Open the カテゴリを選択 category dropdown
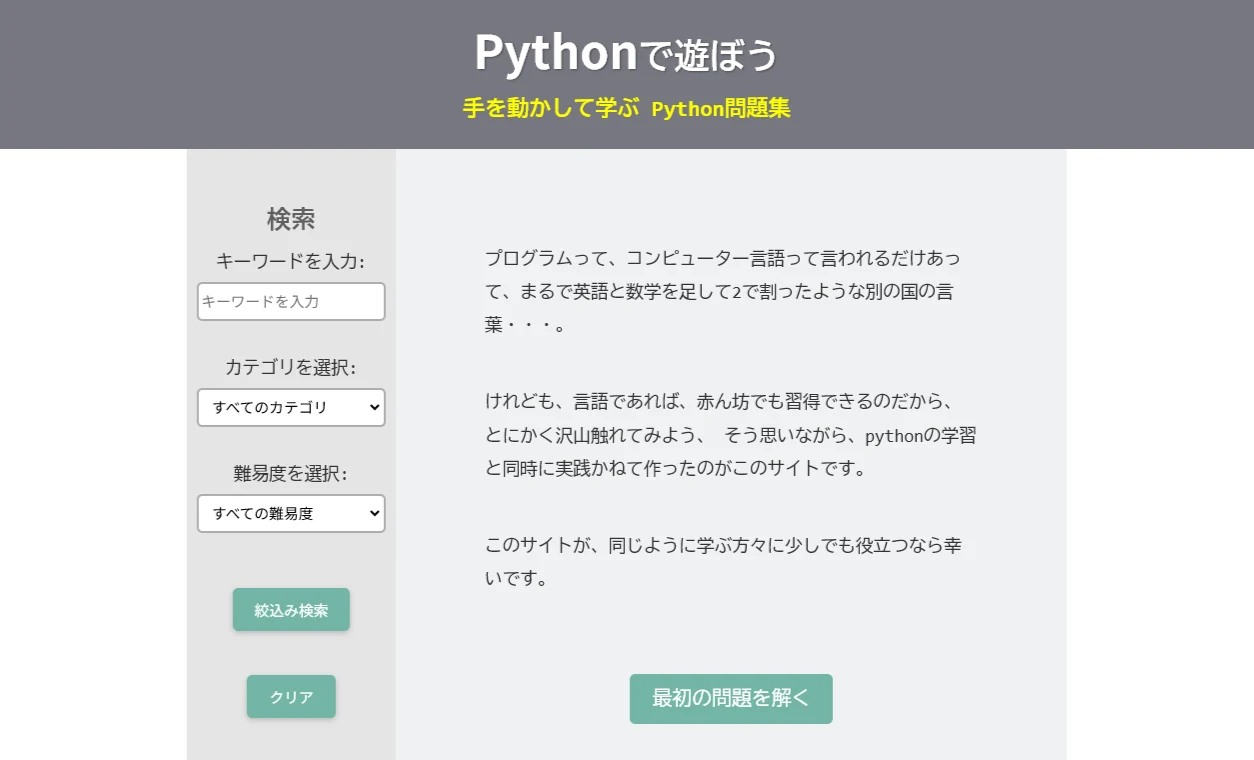The width and height of the screenshot is (1254, 760). [x=291, y=407]
